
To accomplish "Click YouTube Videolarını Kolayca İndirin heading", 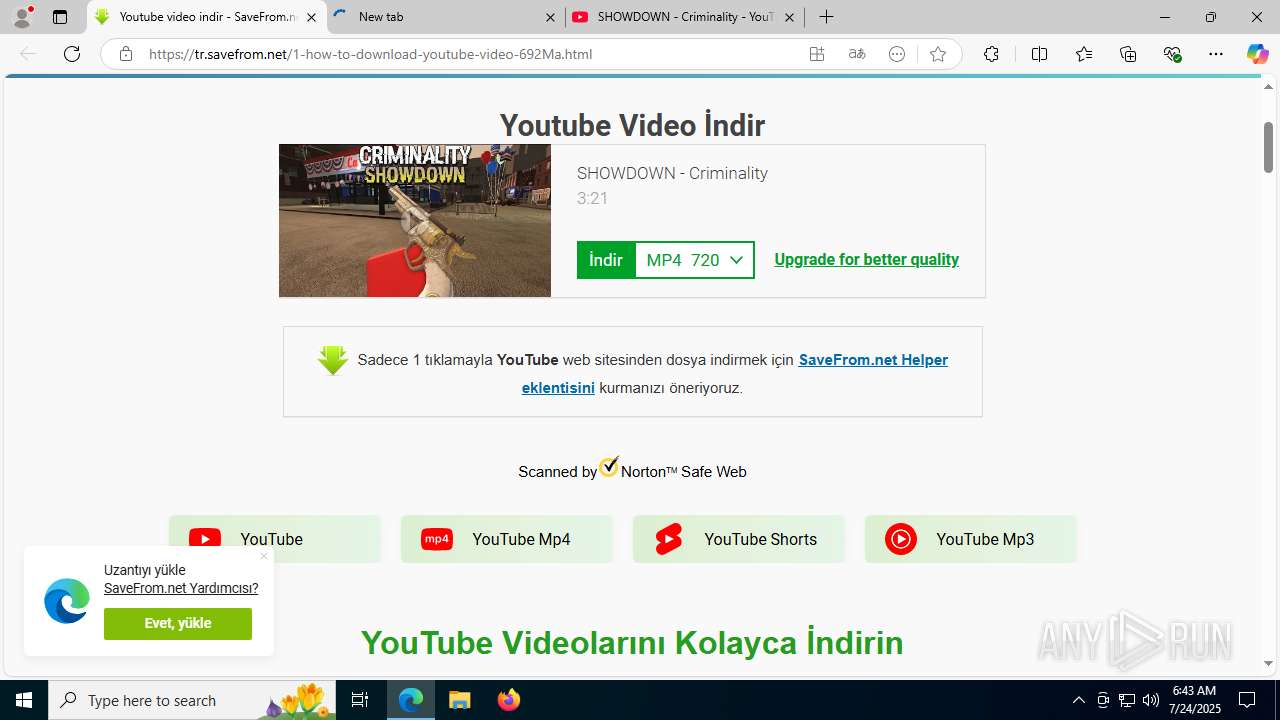I will (x=632, y=642).
